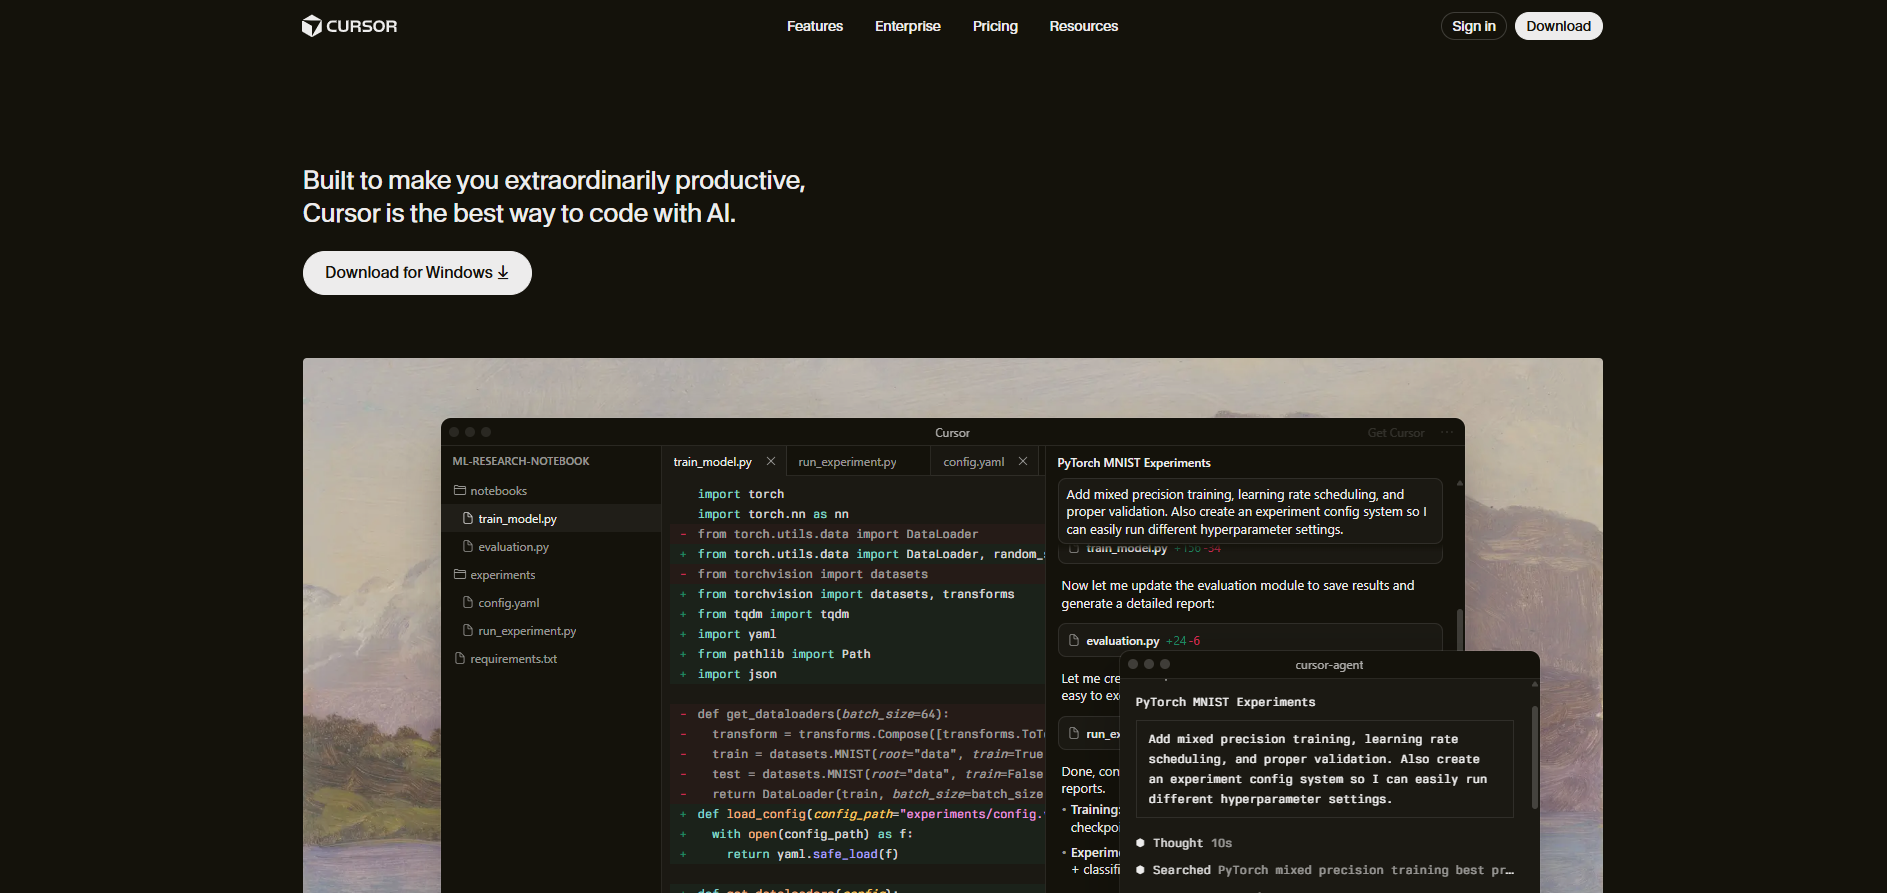The width and height of the screenshot is (1887, 893).
Task: Click the file icon beside requirements.txt
Action: pyautogui.click(x=460, y=658)
